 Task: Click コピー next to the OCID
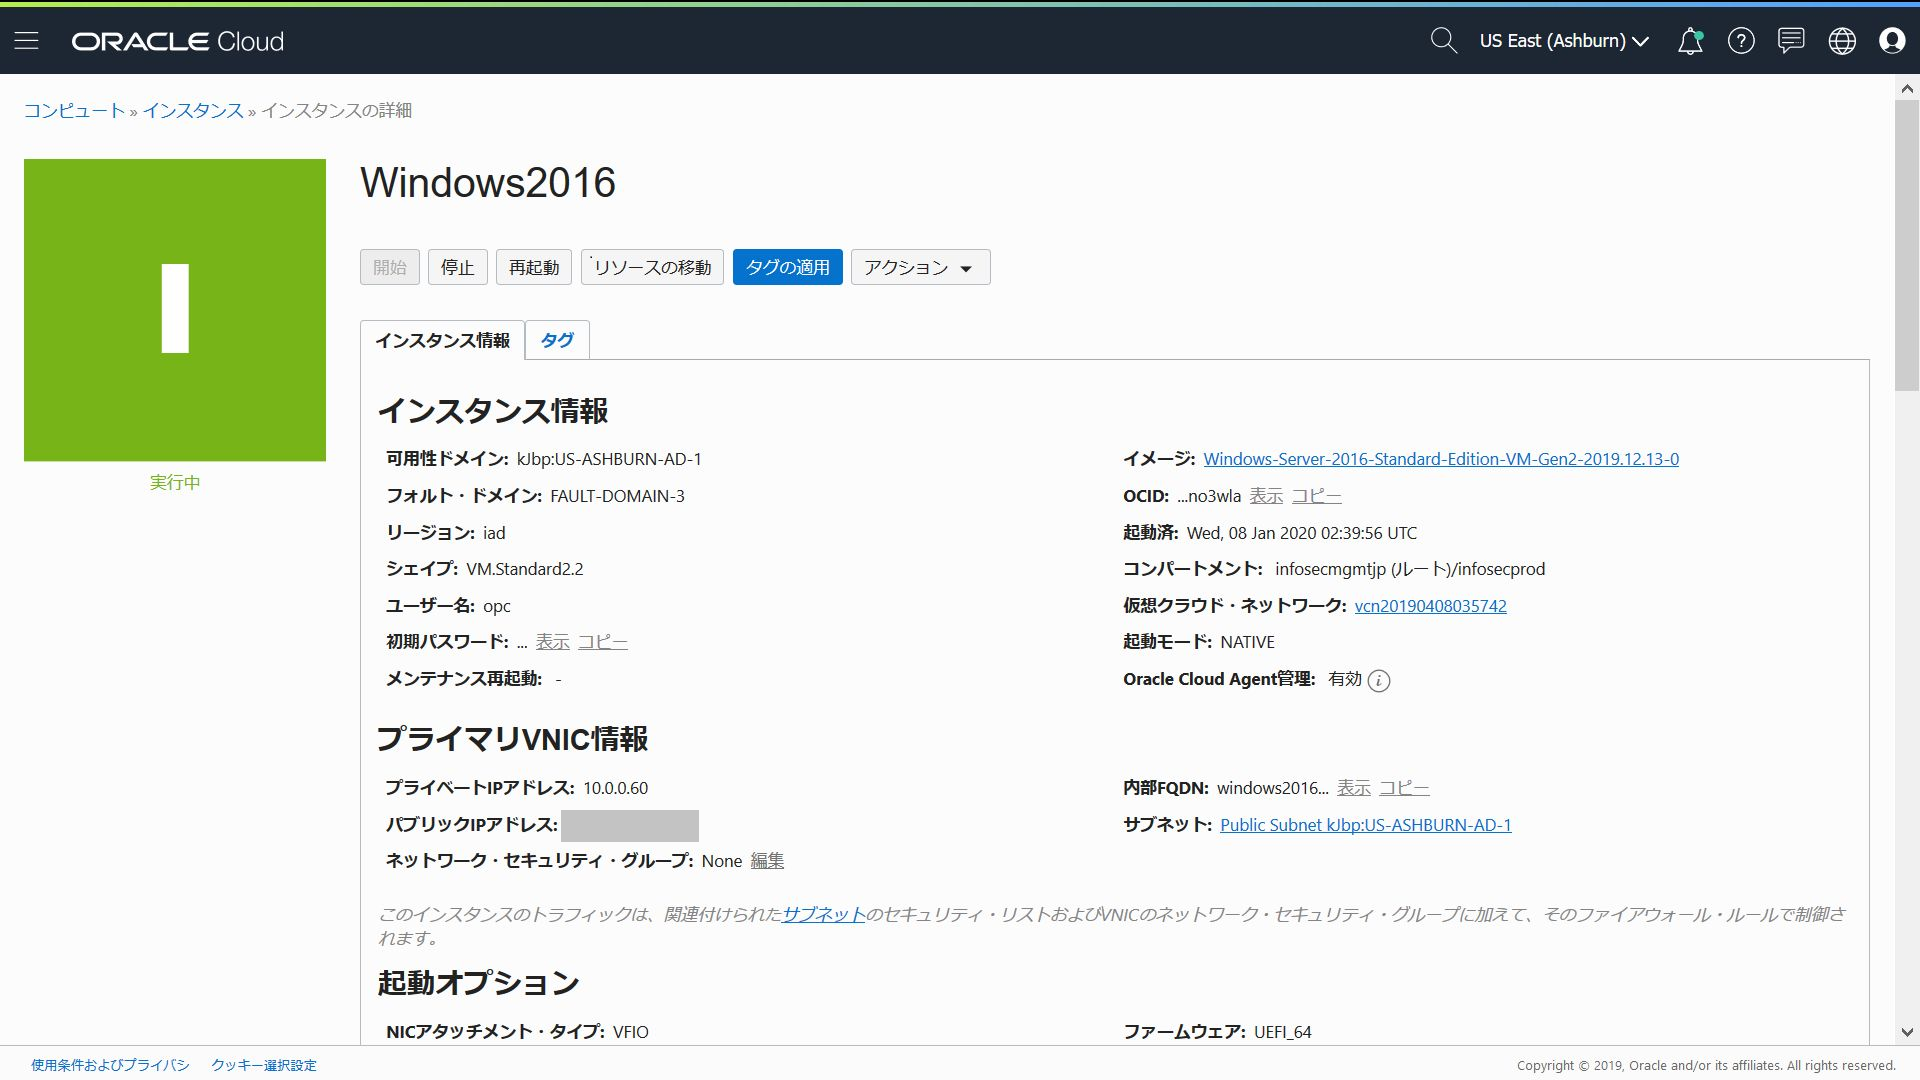click(1316, 496)
